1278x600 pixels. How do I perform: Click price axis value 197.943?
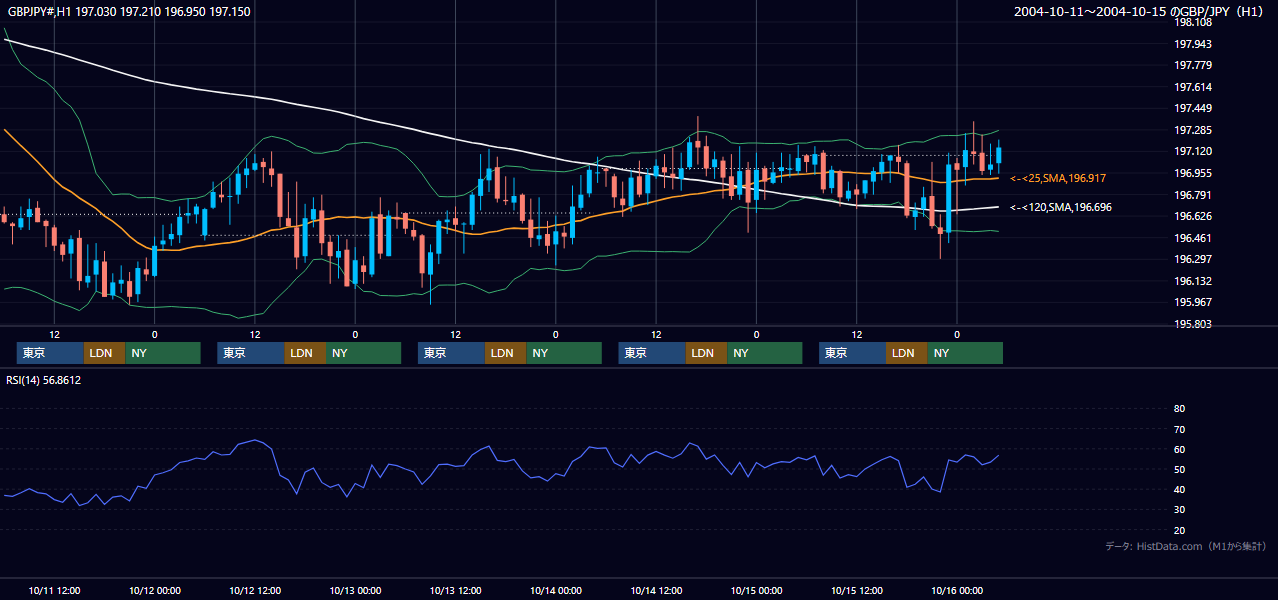tap(1192, 44)
